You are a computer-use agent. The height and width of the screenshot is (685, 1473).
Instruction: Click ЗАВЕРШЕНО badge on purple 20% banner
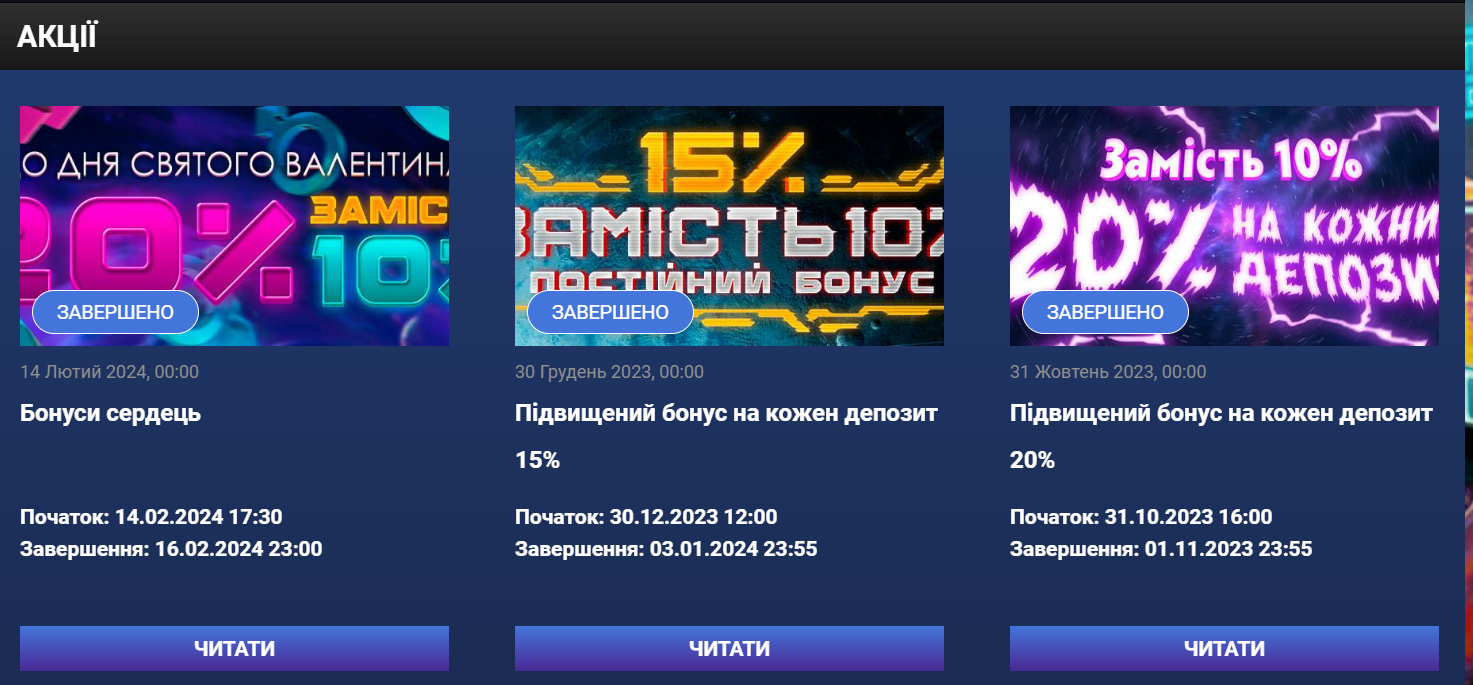(1105, 312)
